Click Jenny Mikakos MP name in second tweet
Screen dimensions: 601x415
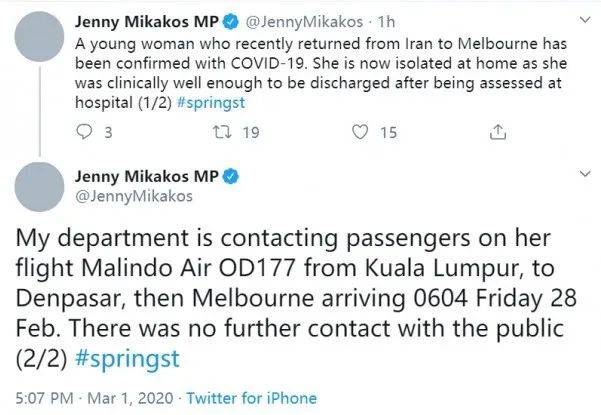tap(147, 176)
